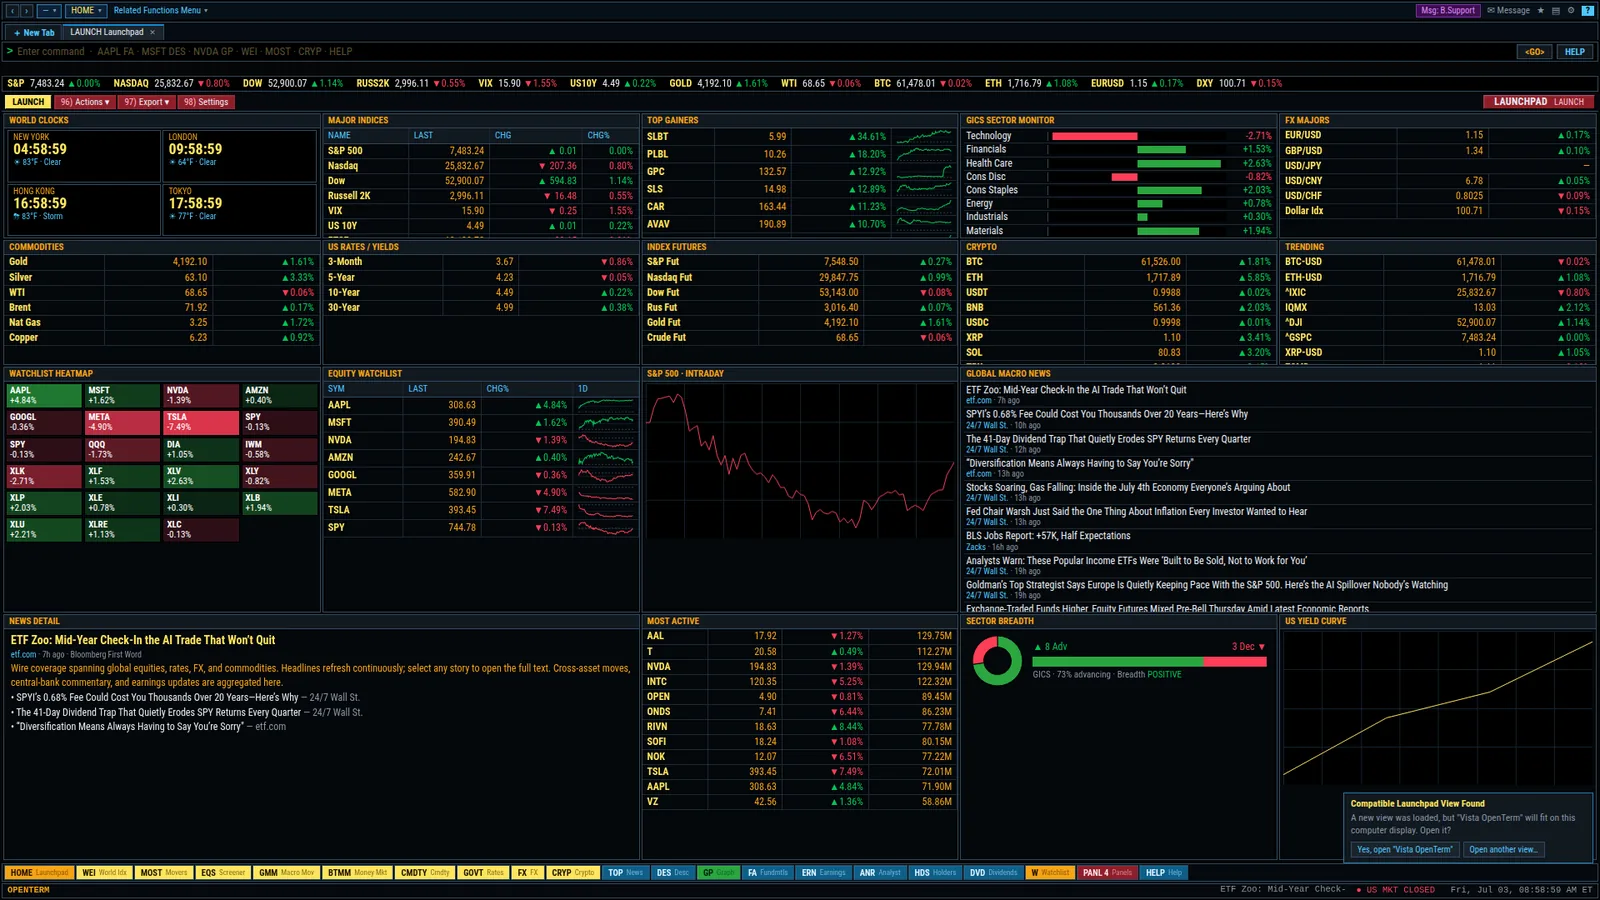Screen dimensions: 1600x900
Task: Click the Msg: B.Support badge
Action: click(1448, 10)
